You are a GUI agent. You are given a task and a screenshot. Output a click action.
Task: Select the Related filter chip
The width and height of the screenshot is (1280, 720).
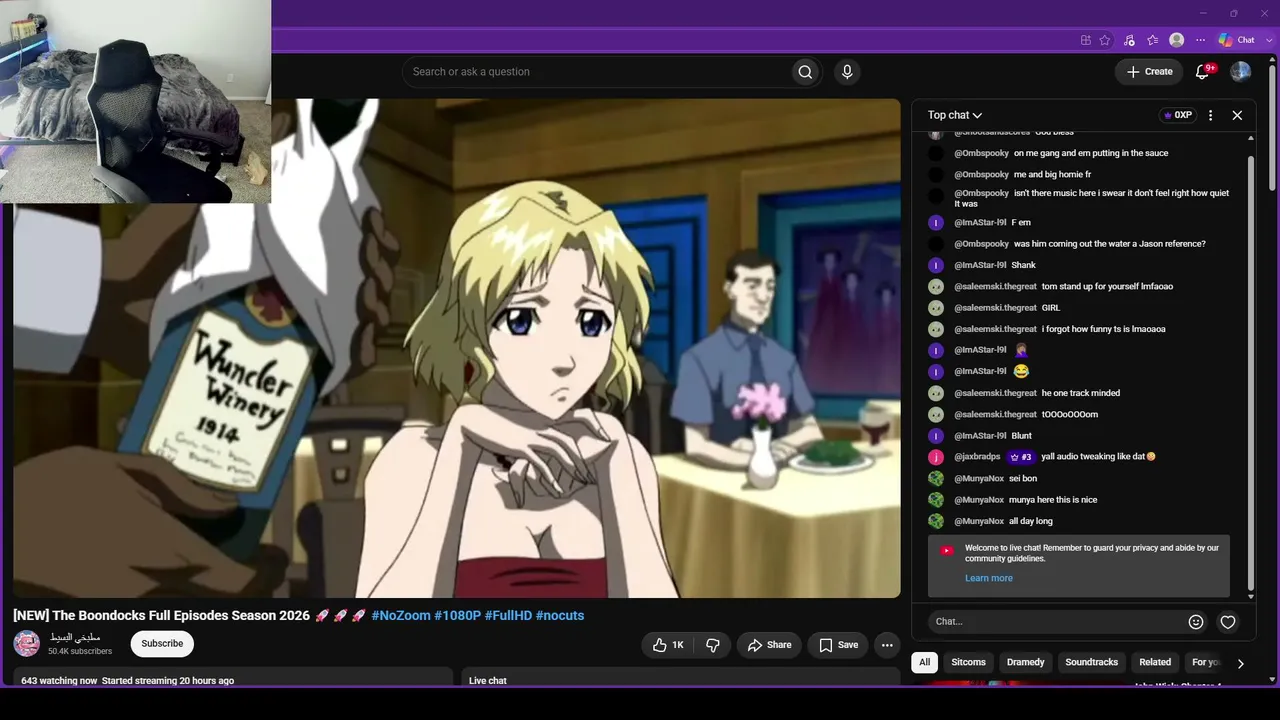pyautogui.click(x=1155, y=662)
